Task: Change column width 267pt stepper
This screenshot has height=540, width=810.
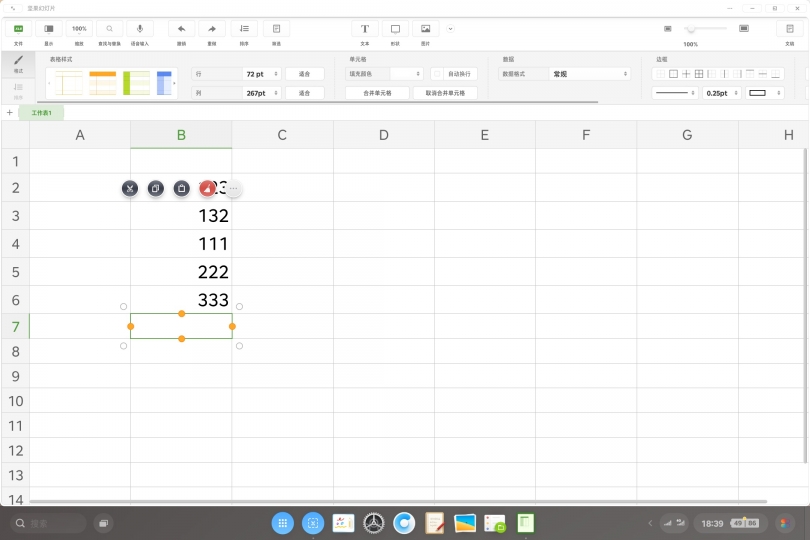Action: tap(276, 93)
